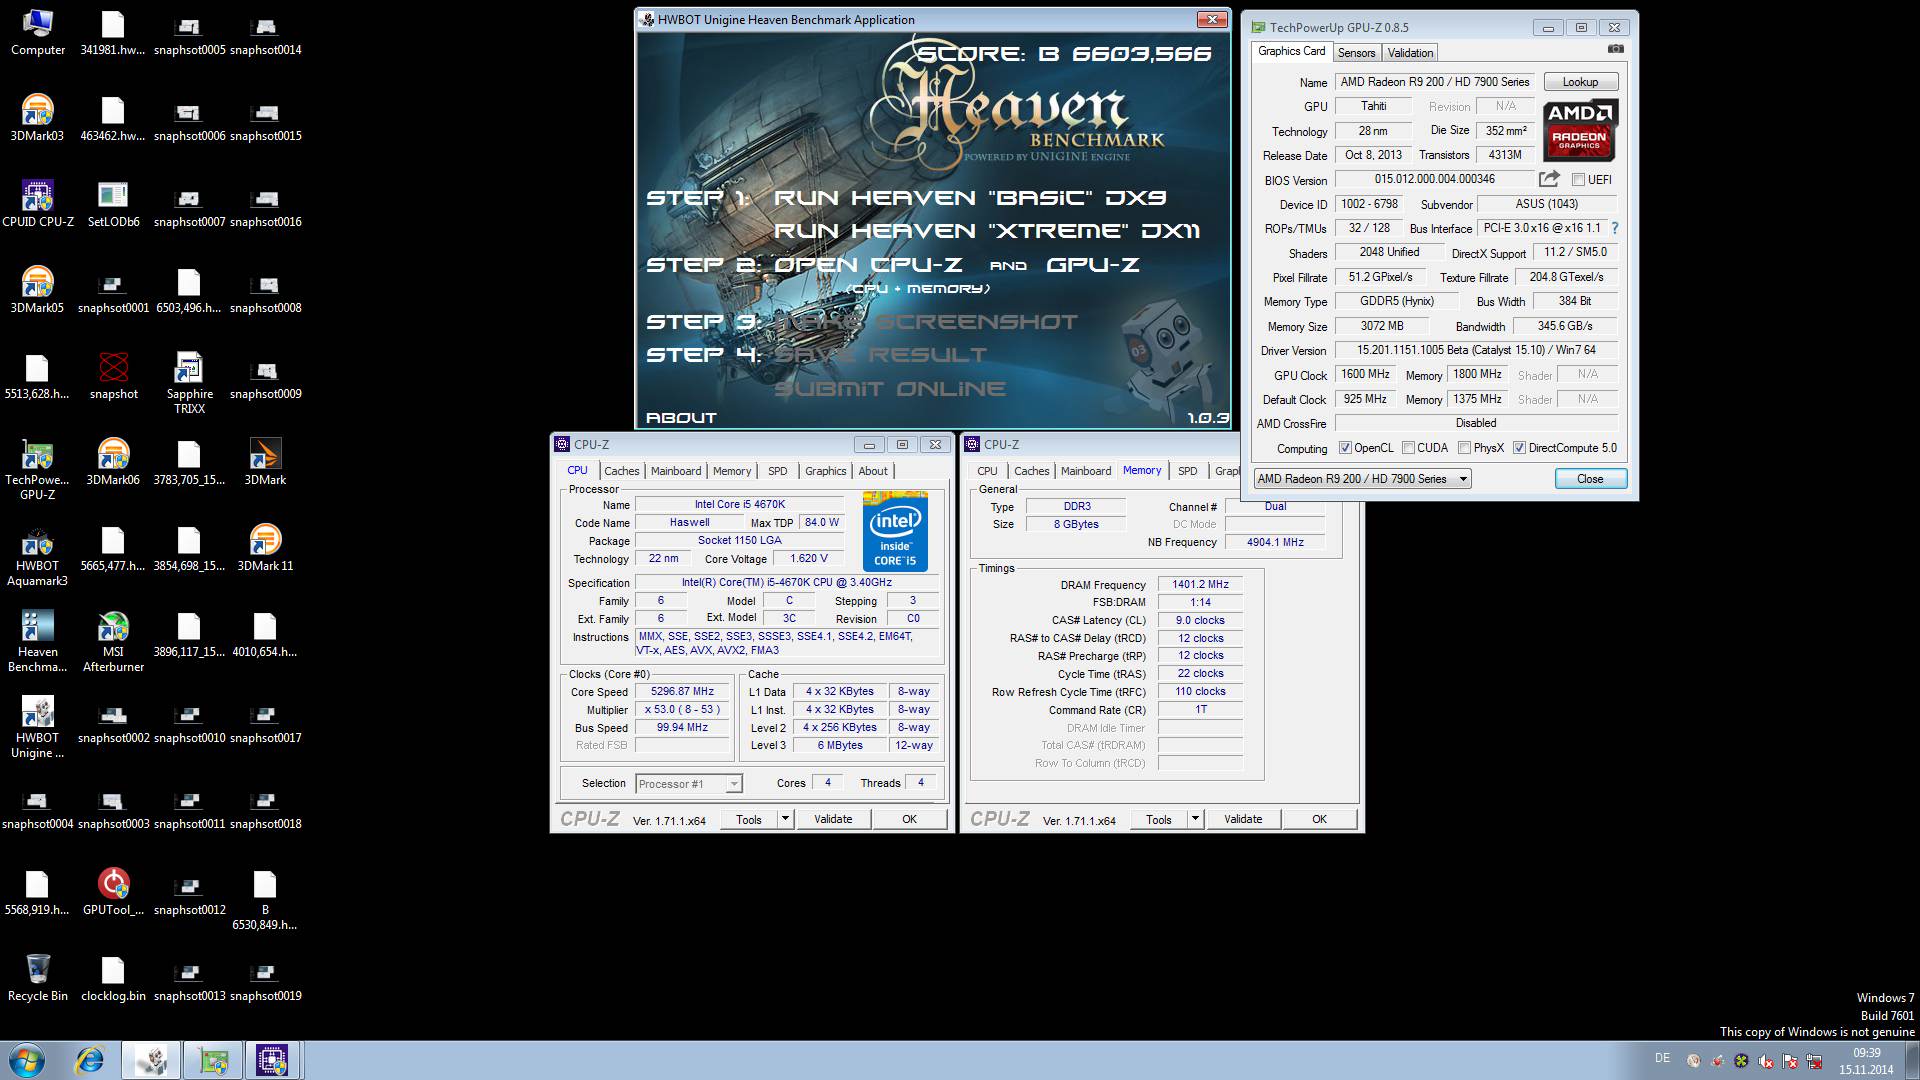The height and width of the screenshot is (1080, 1920).
Task: Open the TechPowerUp GPU-Z desktop shortcut
Action: pos(38,469)
